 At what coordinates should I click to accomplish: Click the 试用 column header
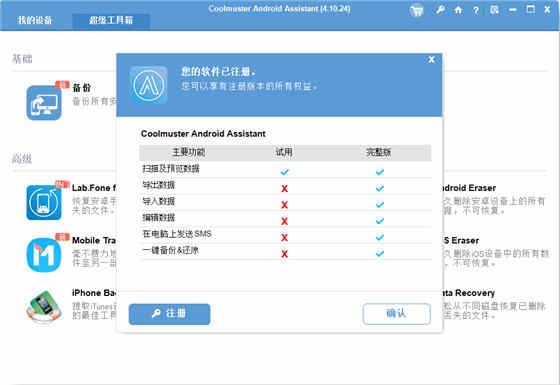284,152
